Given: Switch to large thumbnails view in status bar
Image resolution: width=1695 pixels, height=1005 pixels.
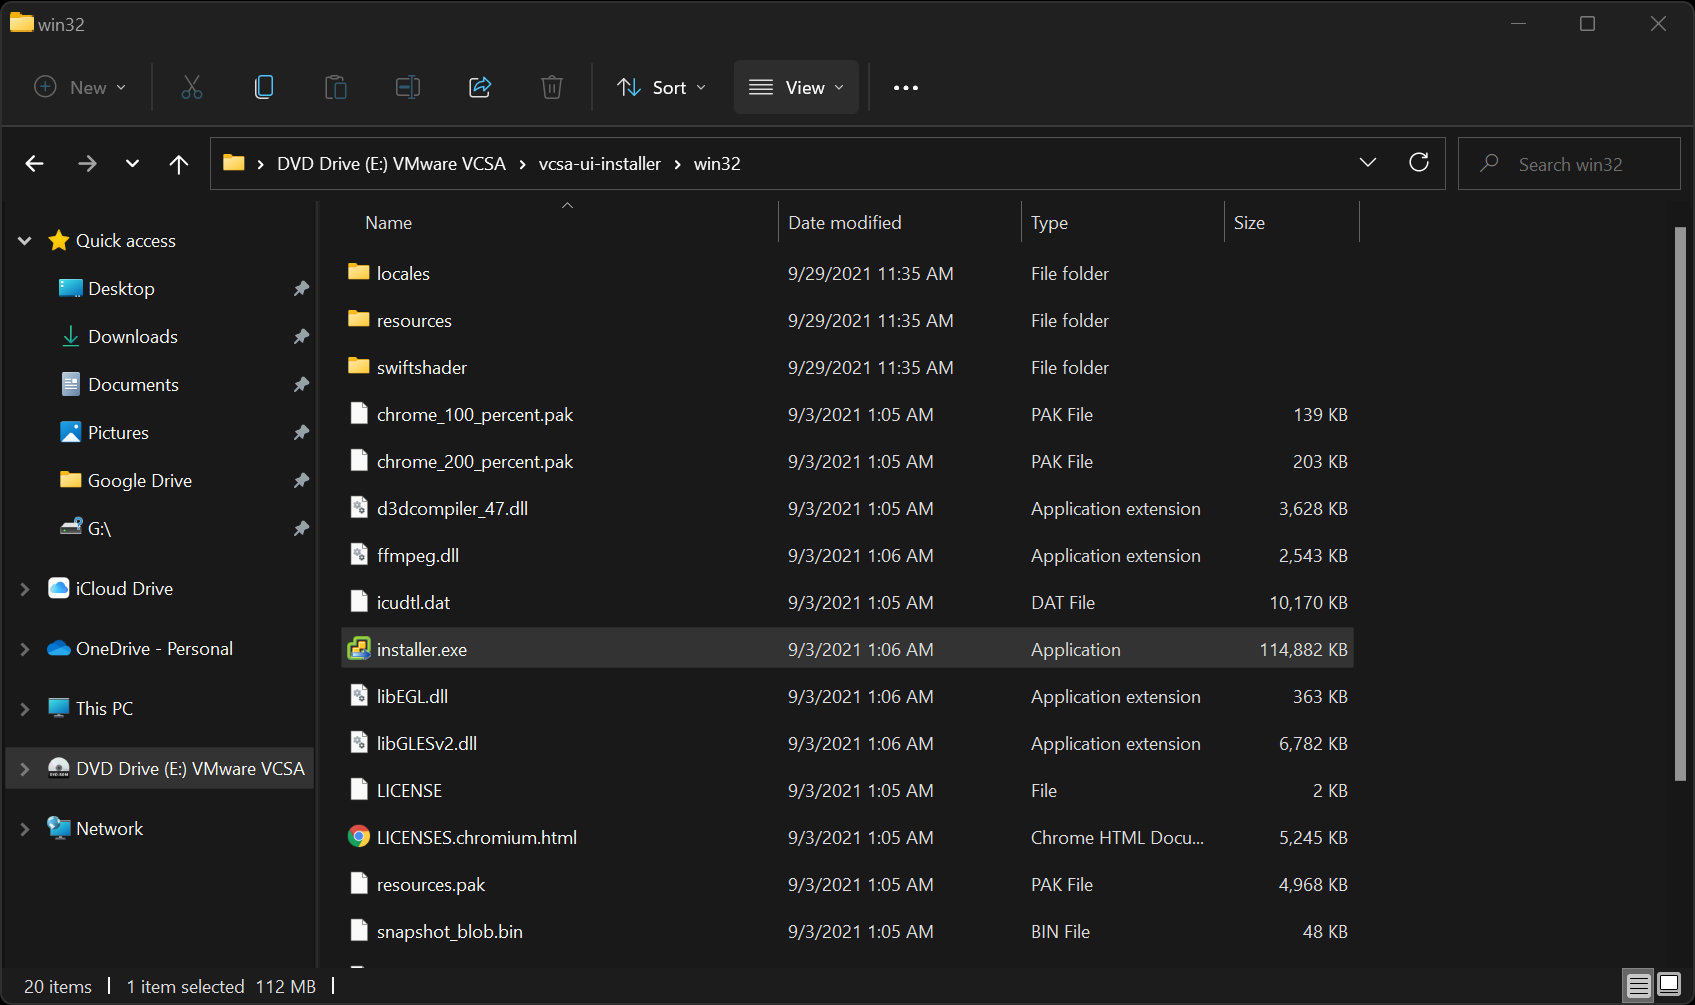Looking at the screenshot, I should [1669, 985].
